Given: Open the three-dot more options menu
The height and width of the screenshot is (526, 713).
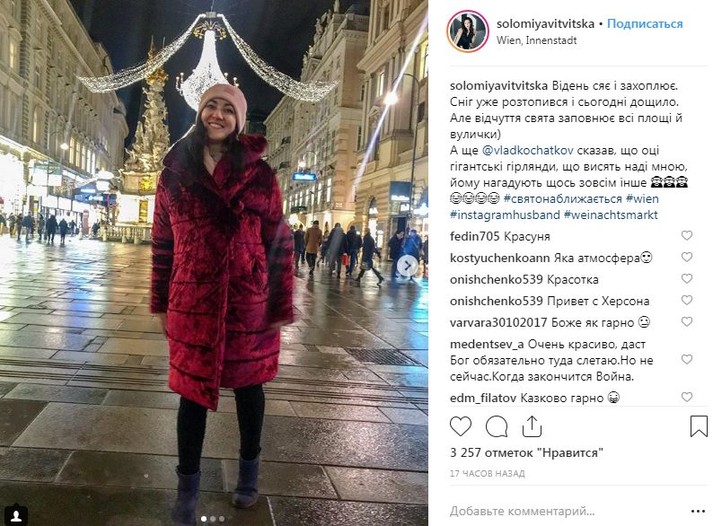Looking at the screenshot, I should pos(698,511).
